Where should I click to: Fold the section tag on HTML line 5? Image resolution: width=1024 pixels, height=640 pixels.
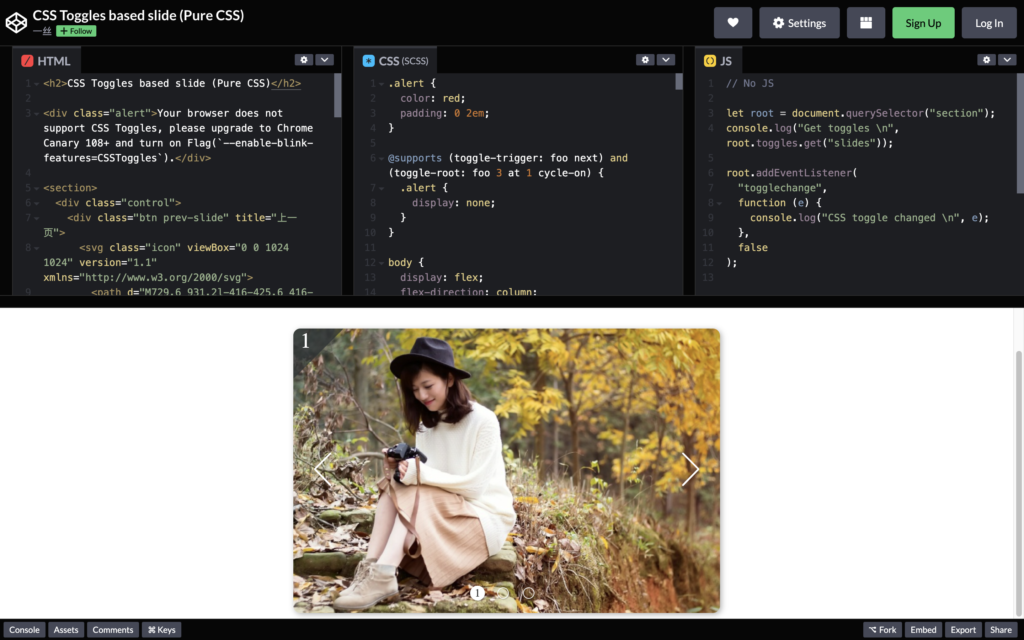pyautogui.click(x=37, y=188)
